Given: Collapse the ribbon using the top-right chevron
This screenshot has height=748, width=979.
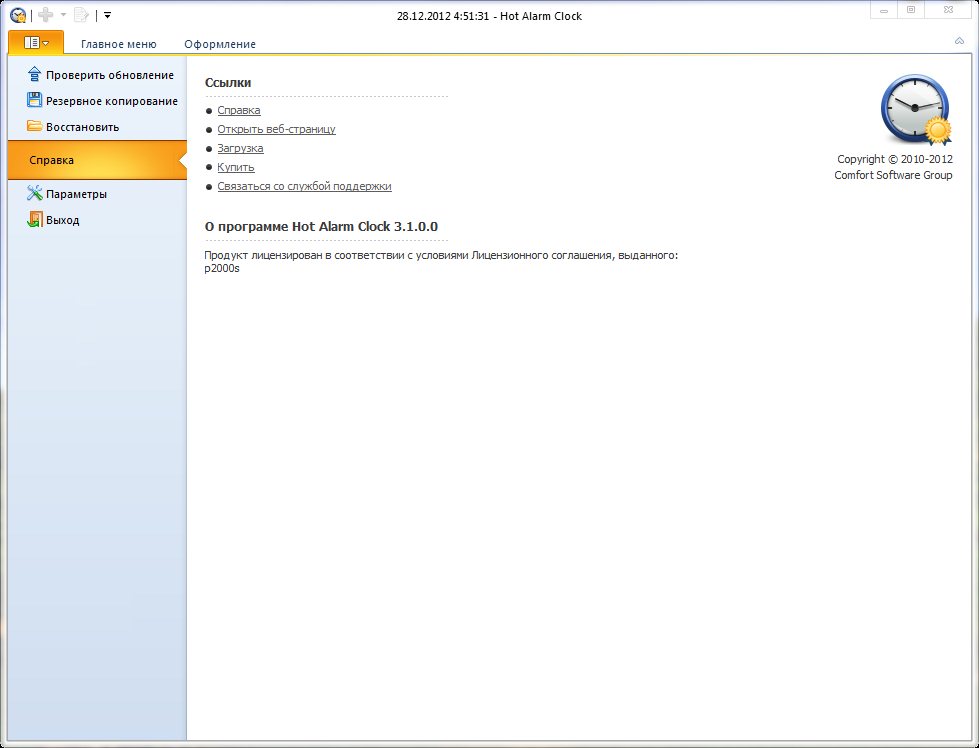Looking at the screenshot, I should click(960, 41).
